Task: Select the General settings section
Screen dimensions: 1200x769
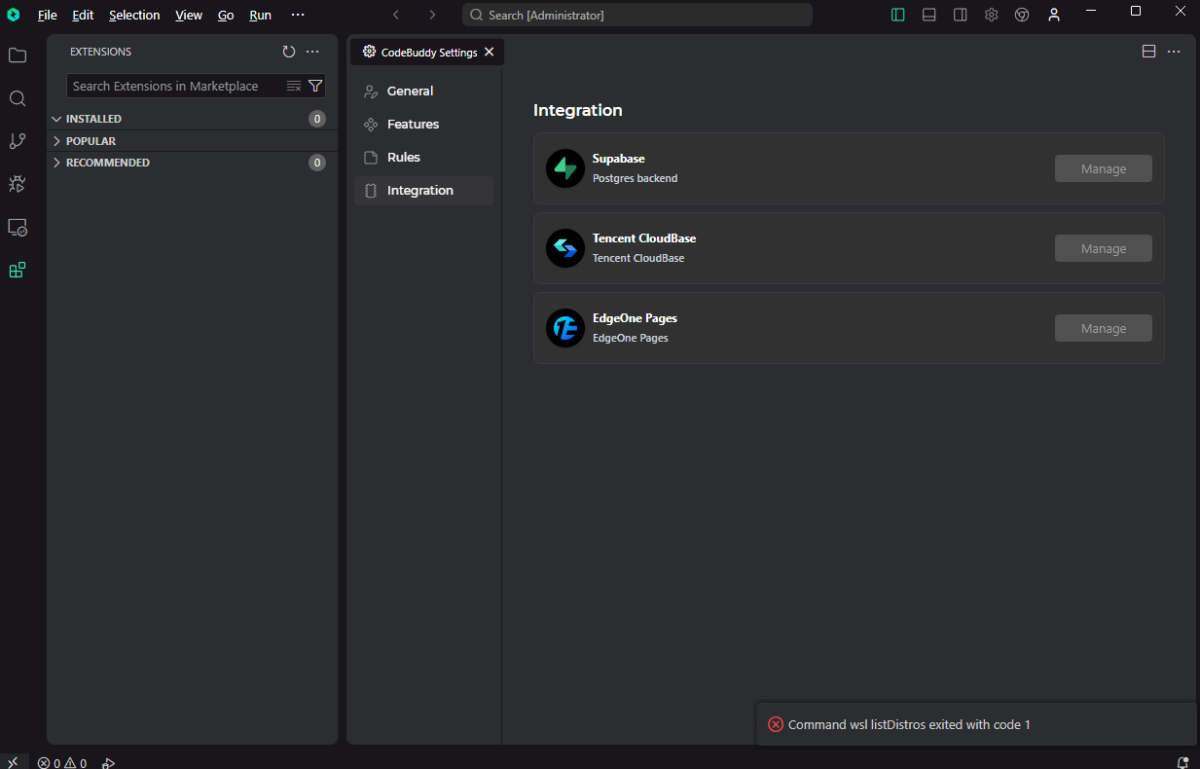Action: point(424,91)
